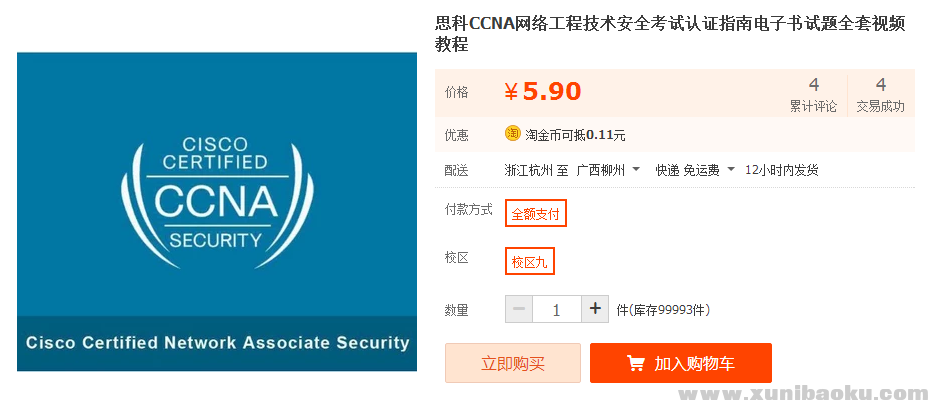Viewport: 931px width, 406px height.
Task: Open the 累计评论 review count
Action: click(813, 94)
